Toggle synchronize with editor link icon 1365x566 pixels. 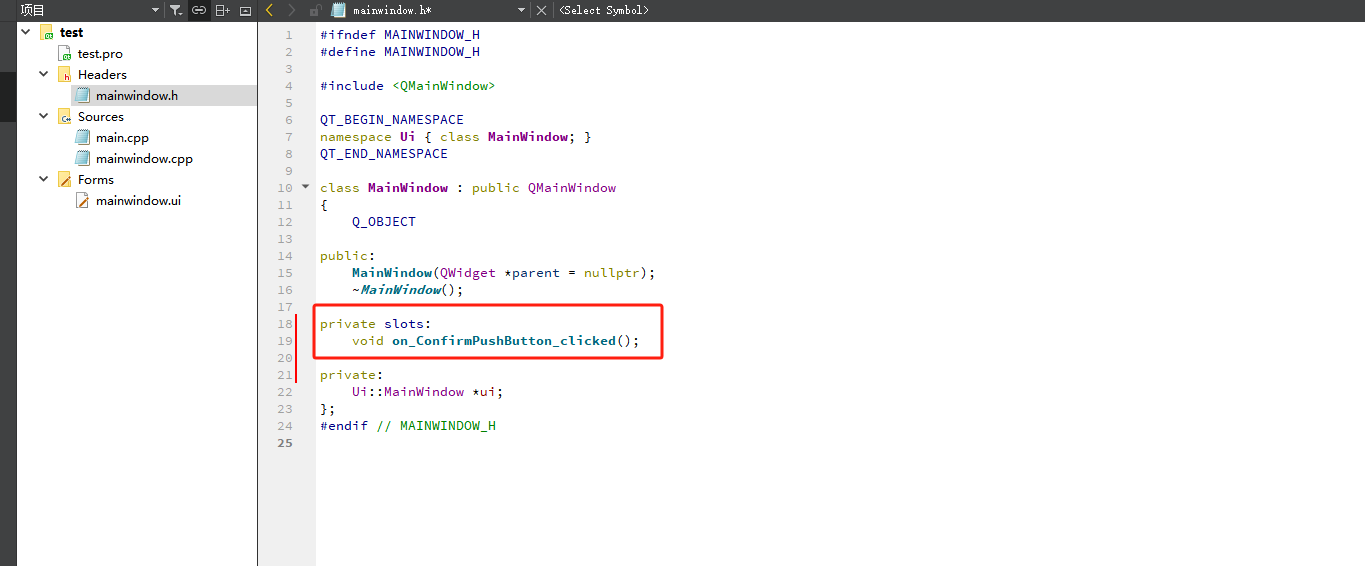point(199,10)
